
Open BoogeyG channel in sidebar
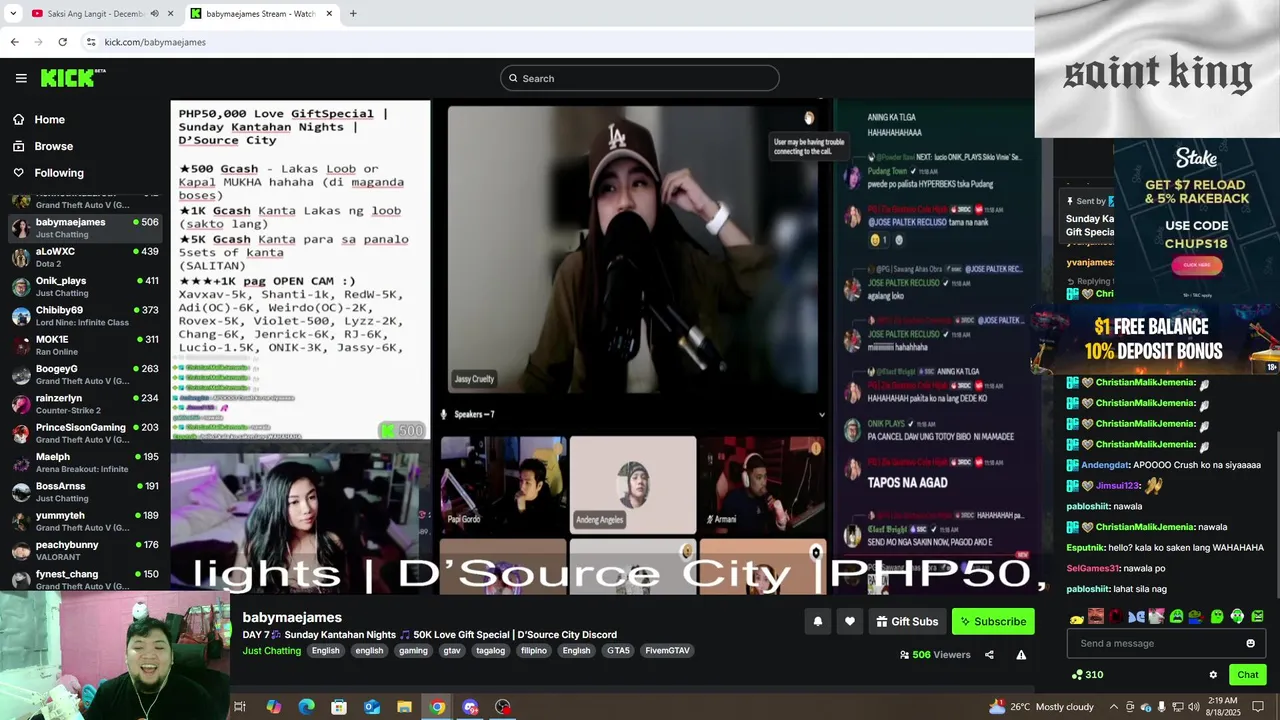point(85,374)
